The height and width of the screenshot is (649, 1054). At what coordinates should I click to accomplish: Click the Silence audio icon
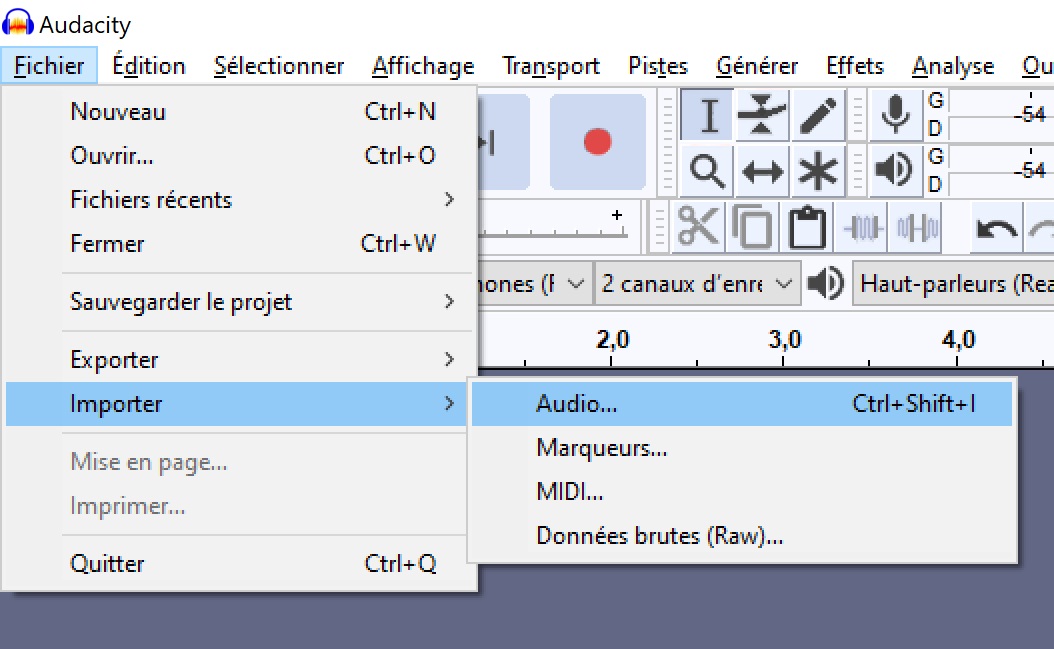917,227
